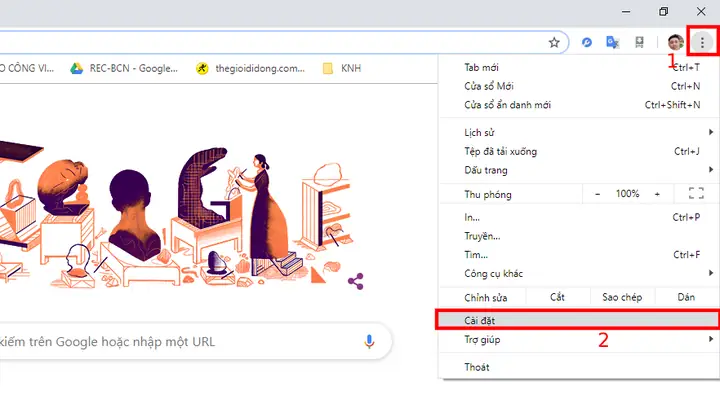
Task: Click the 100% zoom level value
Action: 627,194
